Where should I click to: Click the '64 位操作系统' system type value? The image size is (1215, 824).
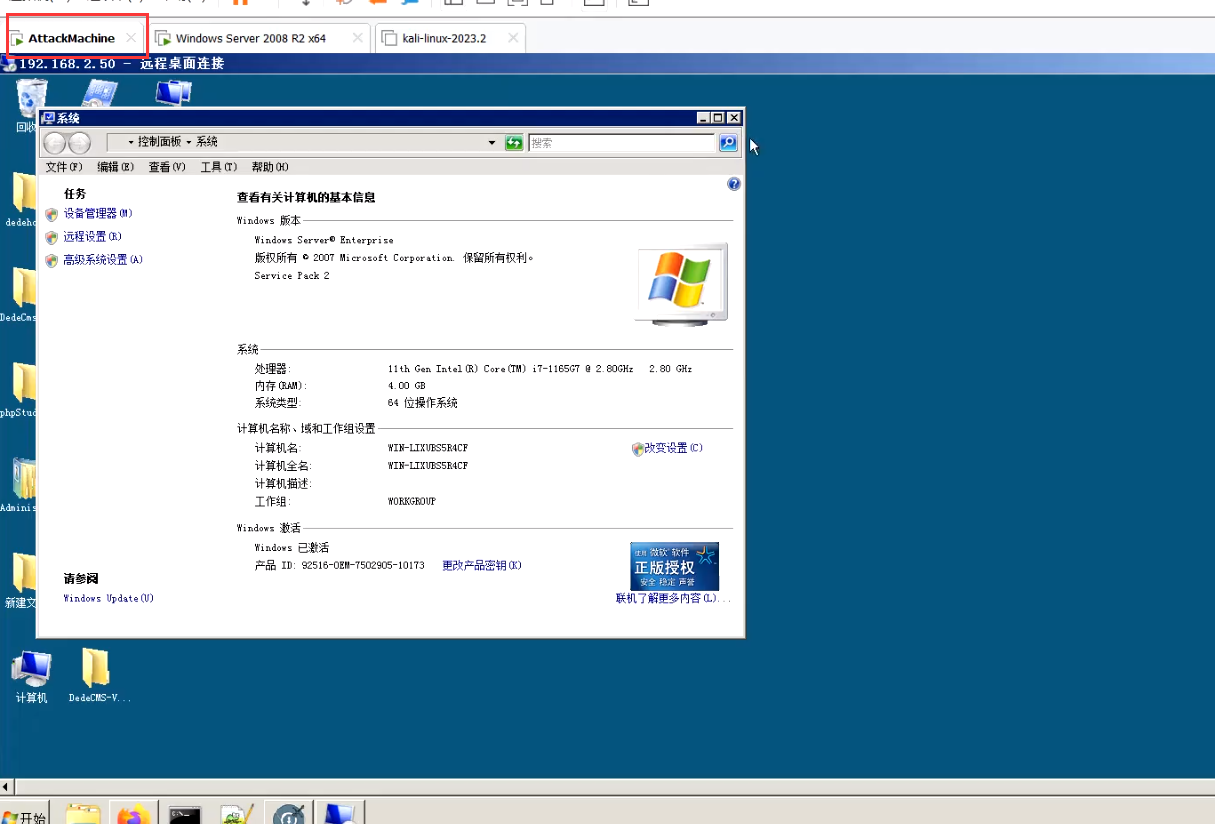pos(423,403)
